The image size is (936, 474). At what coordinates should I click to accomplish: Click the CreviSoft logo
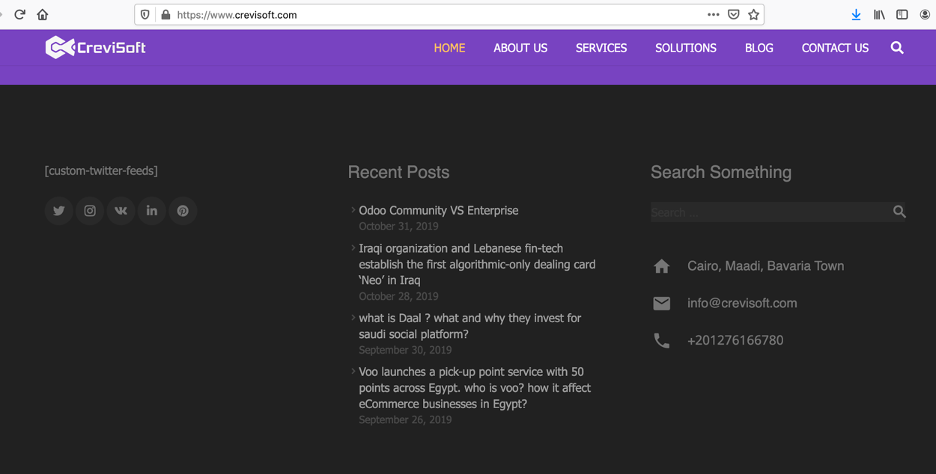[x=96, y=47]
